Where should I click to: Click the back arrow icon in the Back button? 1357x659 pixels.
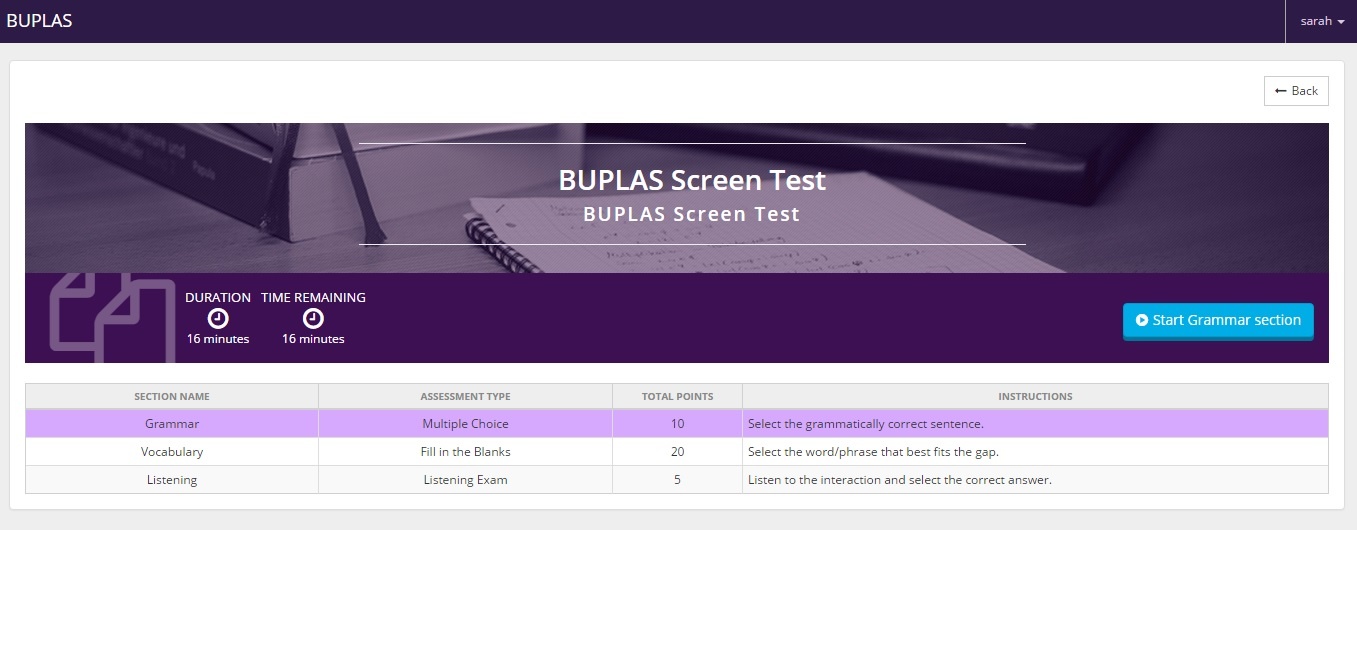click(1279, 91)
